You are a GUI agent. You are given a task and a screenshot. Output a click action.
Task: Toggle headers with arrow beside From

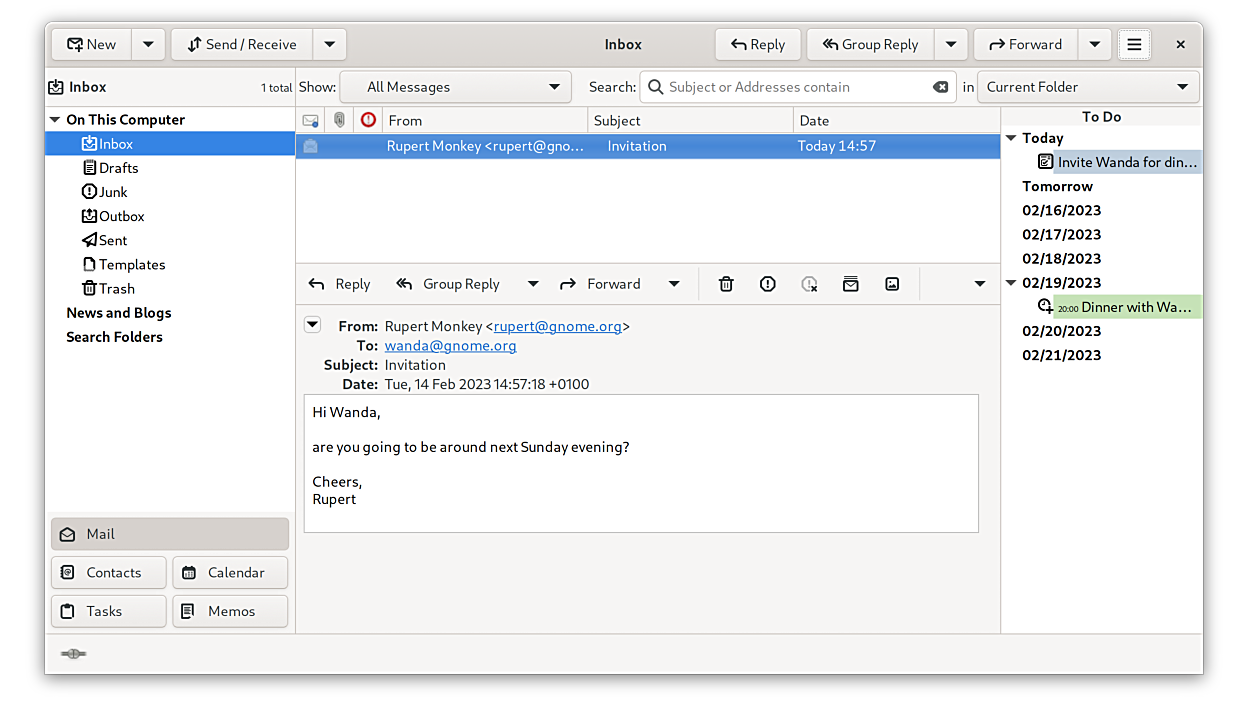pyautogui.click(x=313, y=325)
